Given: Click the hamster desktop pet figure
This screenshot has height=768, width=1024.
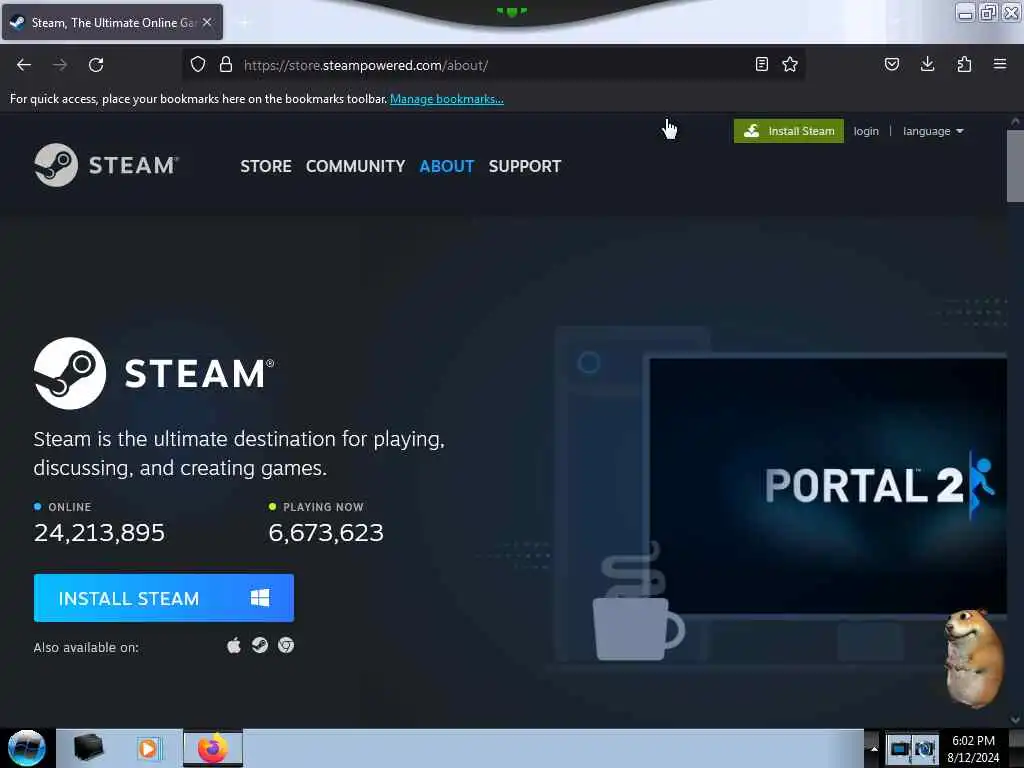Looking at the screenshot, I should (x=974, y=658).
